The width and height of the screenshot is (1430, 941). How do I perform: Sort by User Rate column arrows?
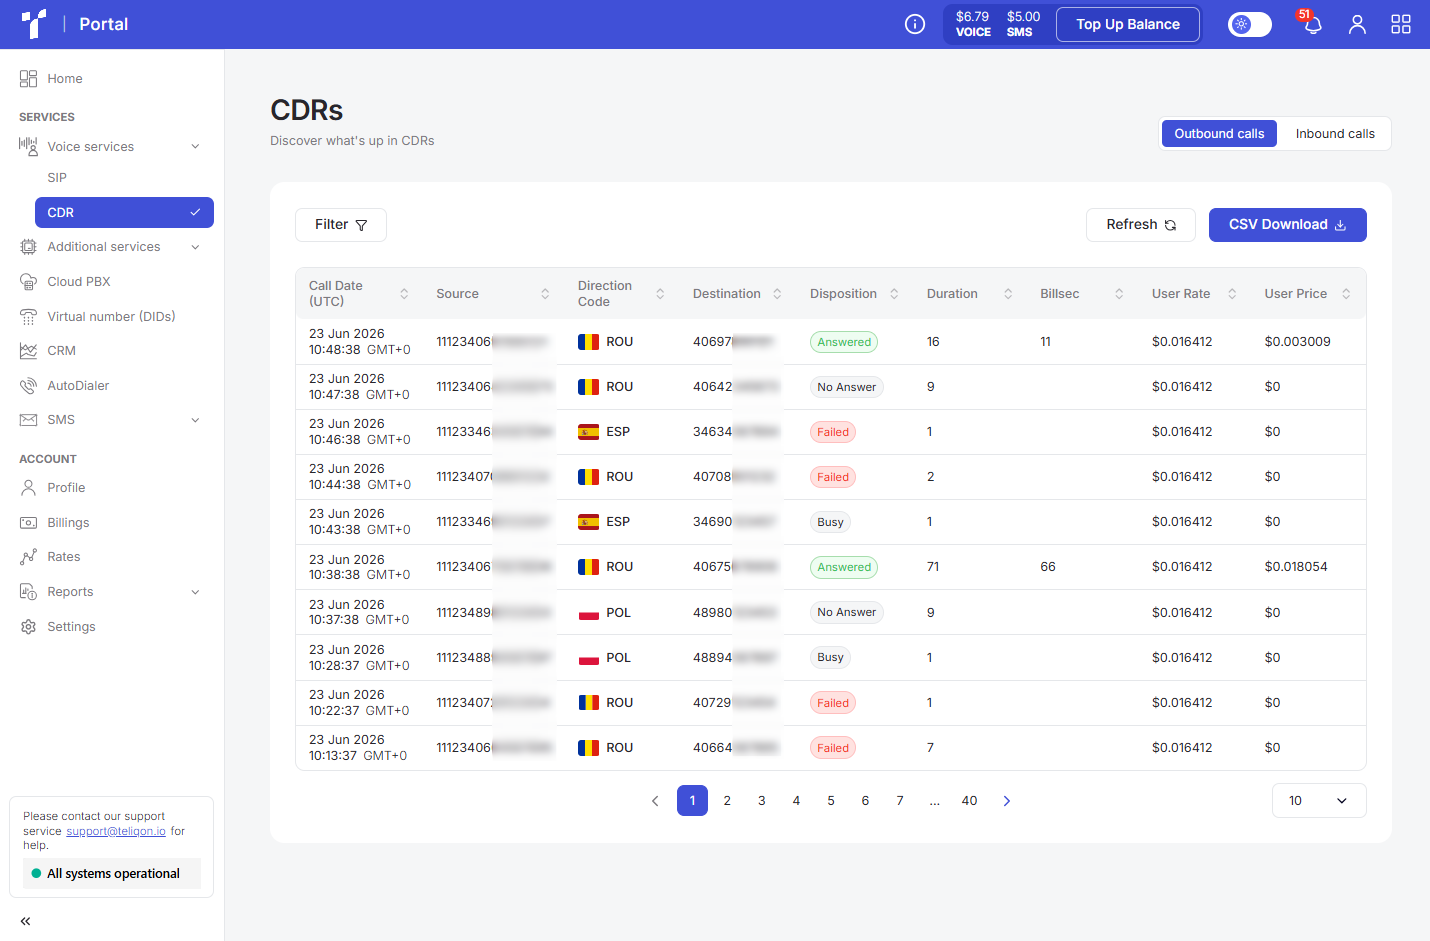pos(1232,294)
